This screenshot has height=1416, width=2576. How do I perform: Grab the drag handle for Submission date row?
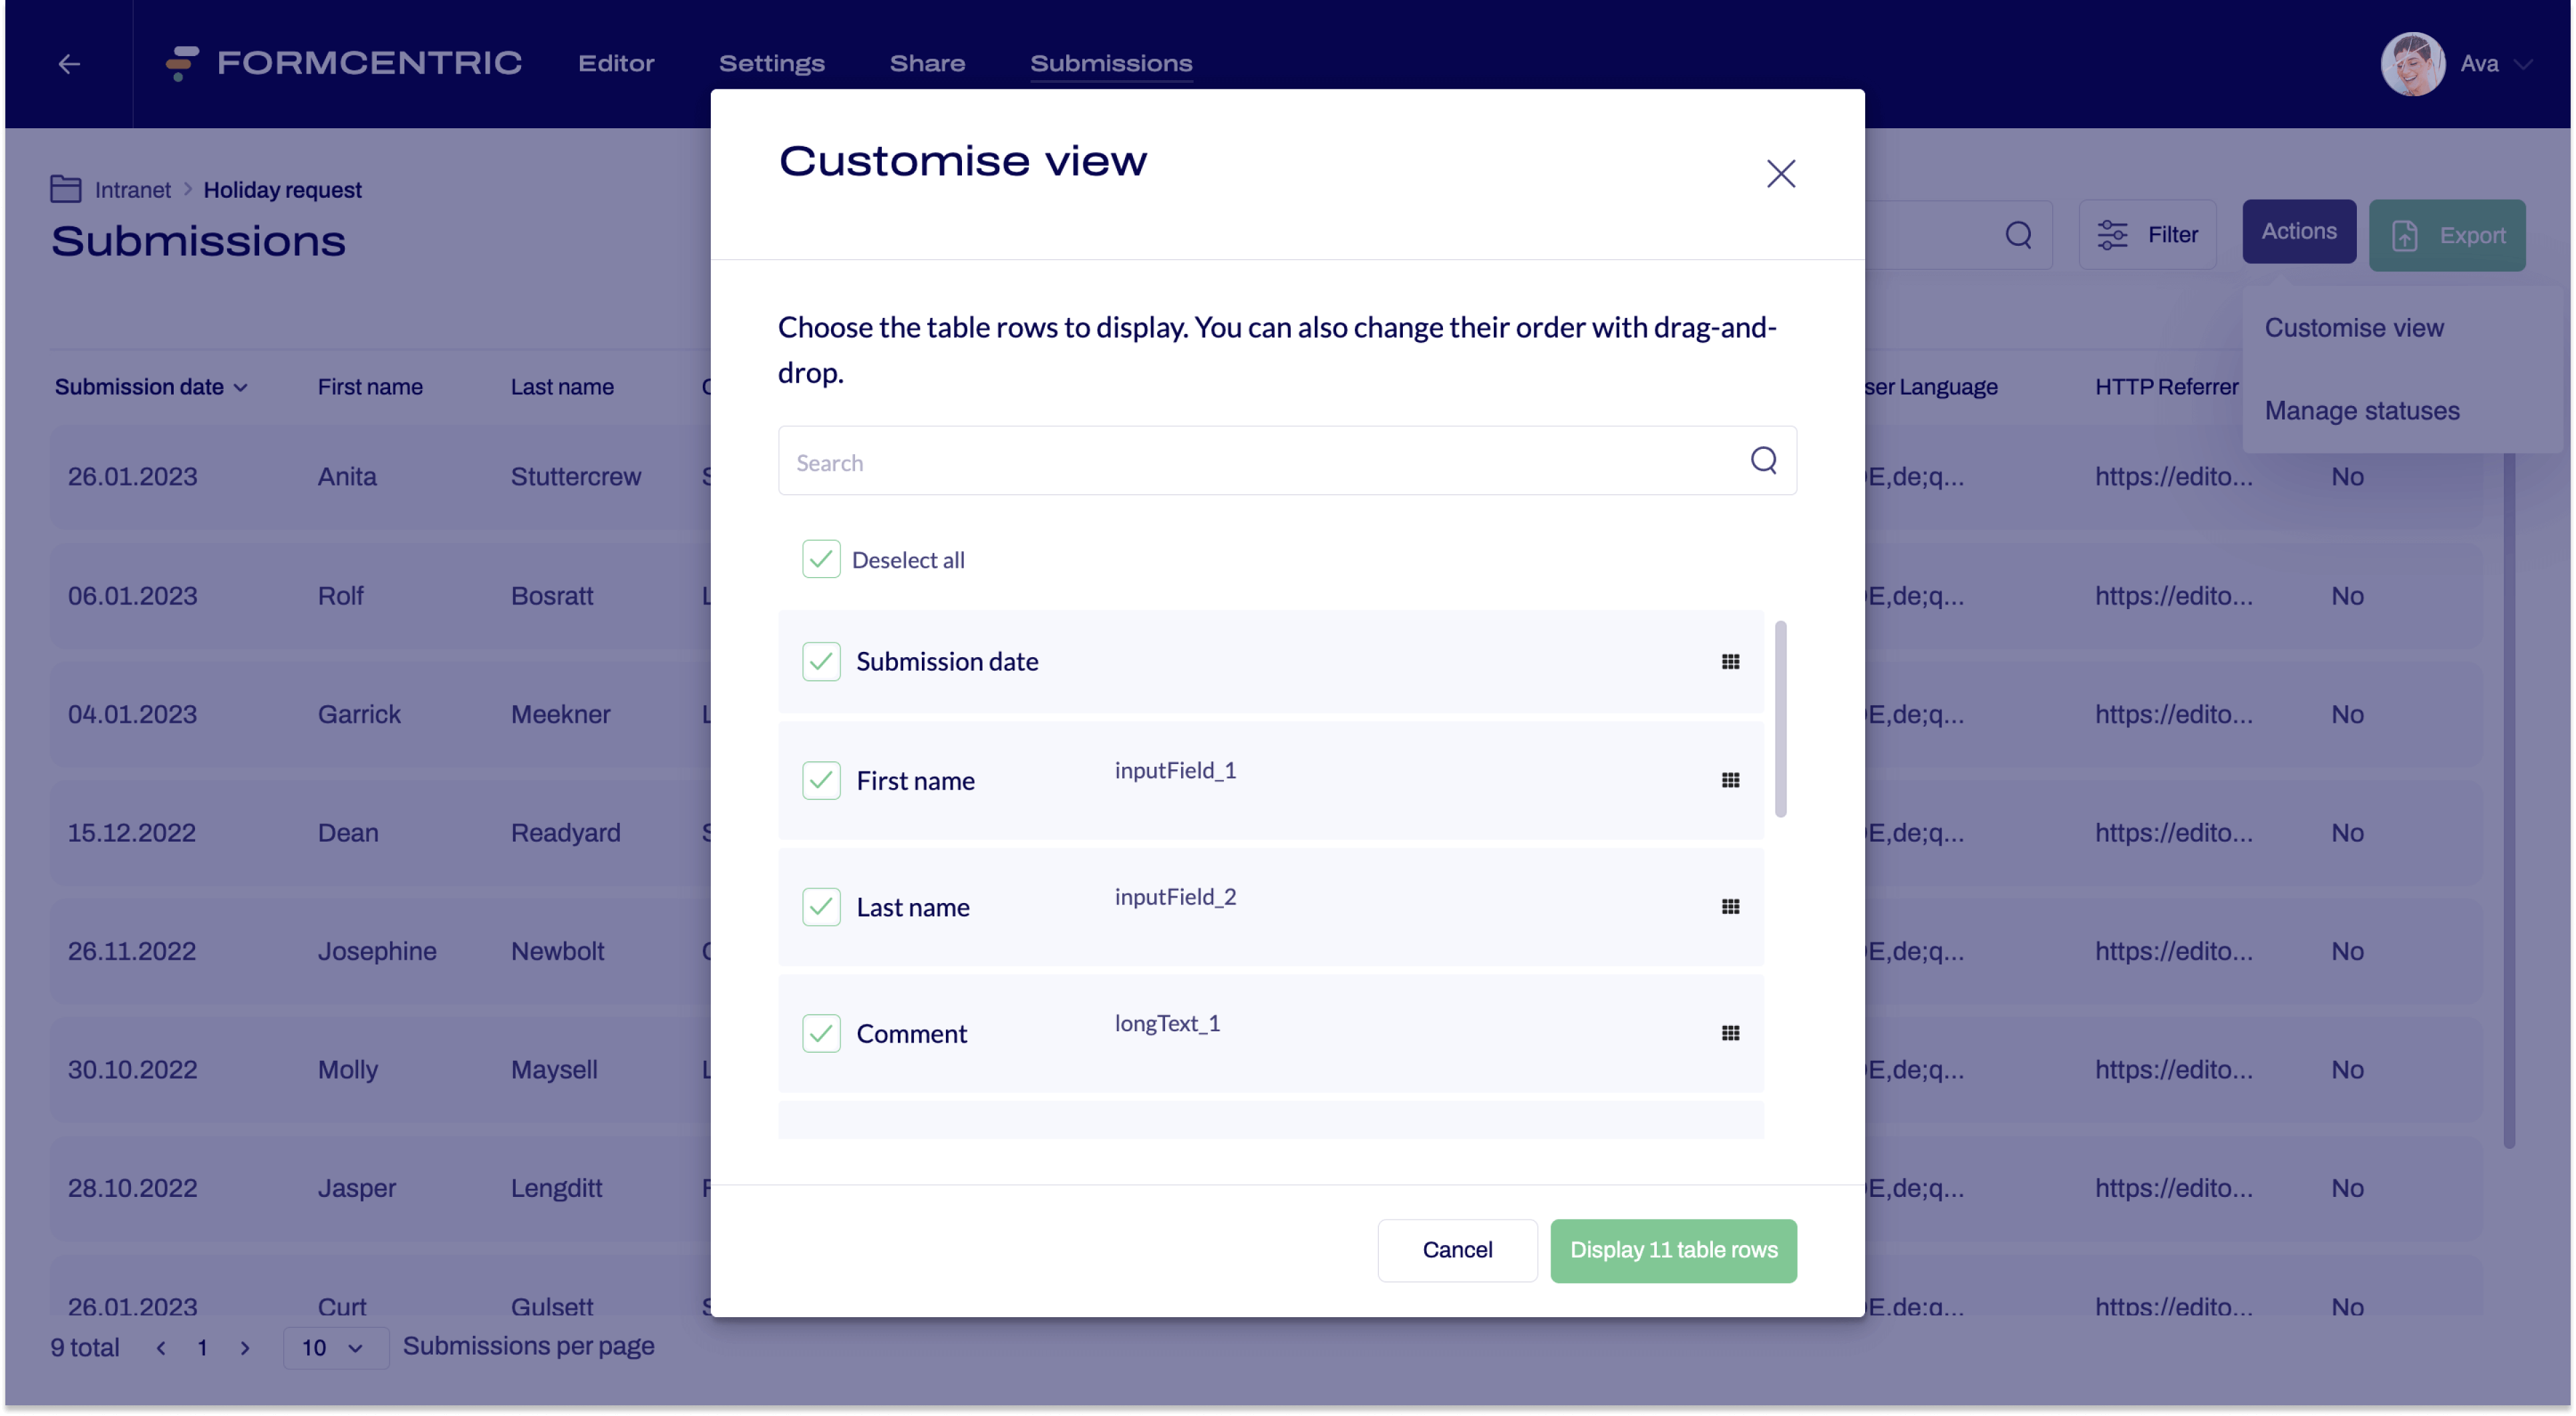coord(1730,661)
